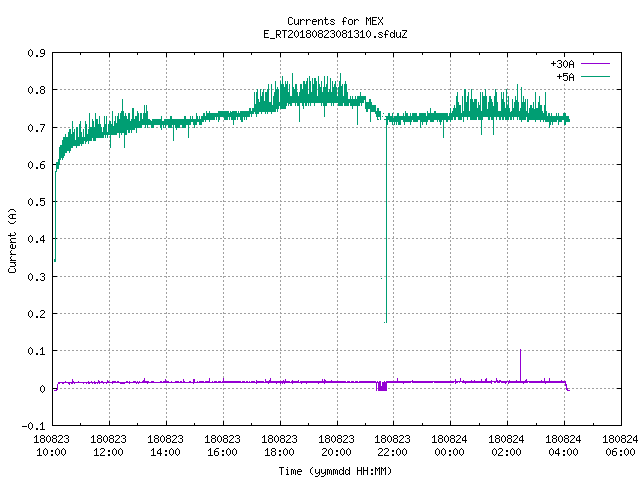The image size is (640, 480).
Task: Click the green +5A dip down to 0.18 A
Action: point(386,220)
